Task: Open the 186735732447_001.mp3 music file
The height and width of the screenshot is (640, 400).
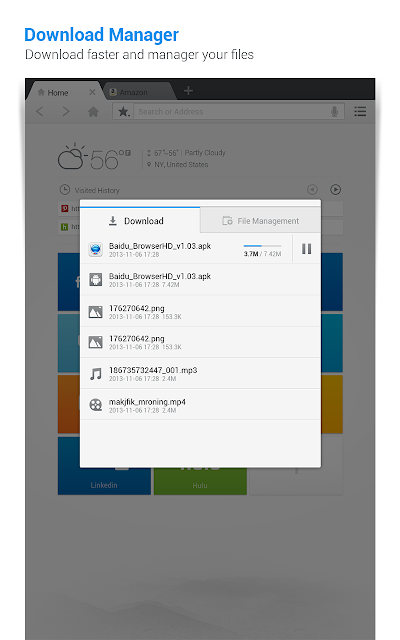Action: [x=200, y=373]
